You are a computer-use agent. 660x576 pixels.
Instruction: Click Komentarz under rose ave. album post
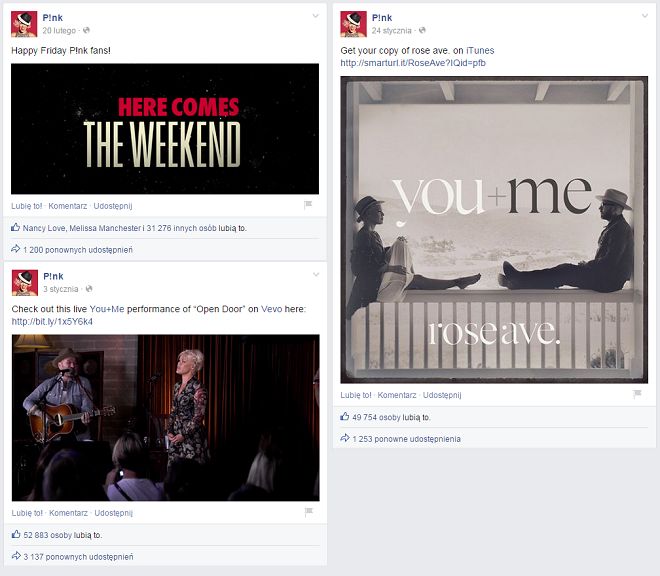(x=397, y=395)
